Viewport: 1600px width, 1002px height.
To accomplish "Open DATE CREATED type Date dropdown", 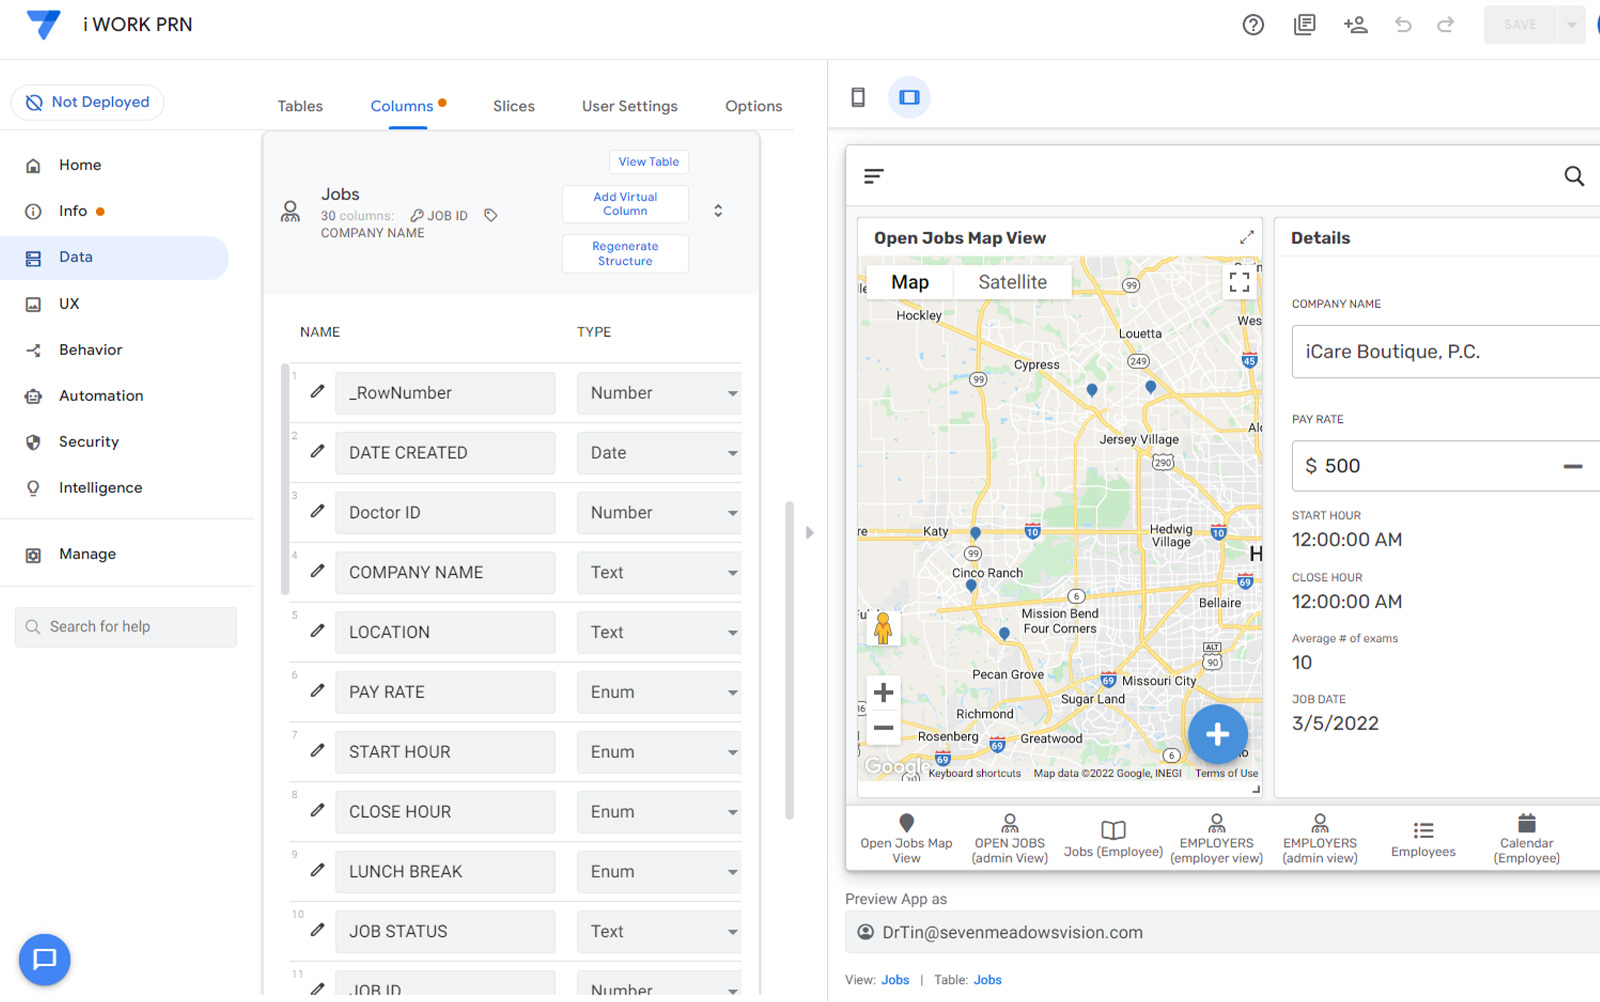I will (659, 453).
